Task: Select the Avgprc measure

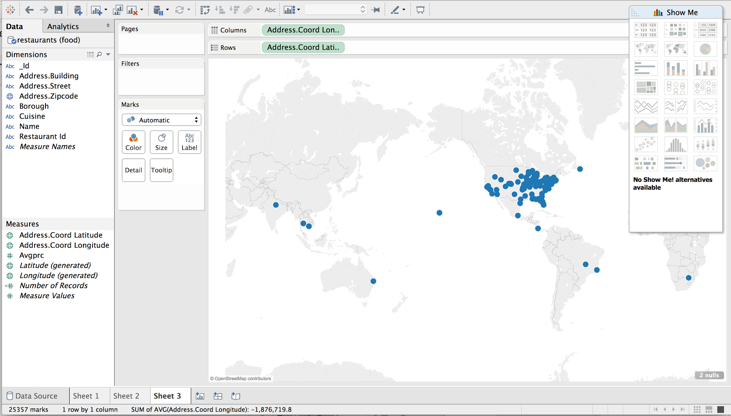Action: point(31,255)
